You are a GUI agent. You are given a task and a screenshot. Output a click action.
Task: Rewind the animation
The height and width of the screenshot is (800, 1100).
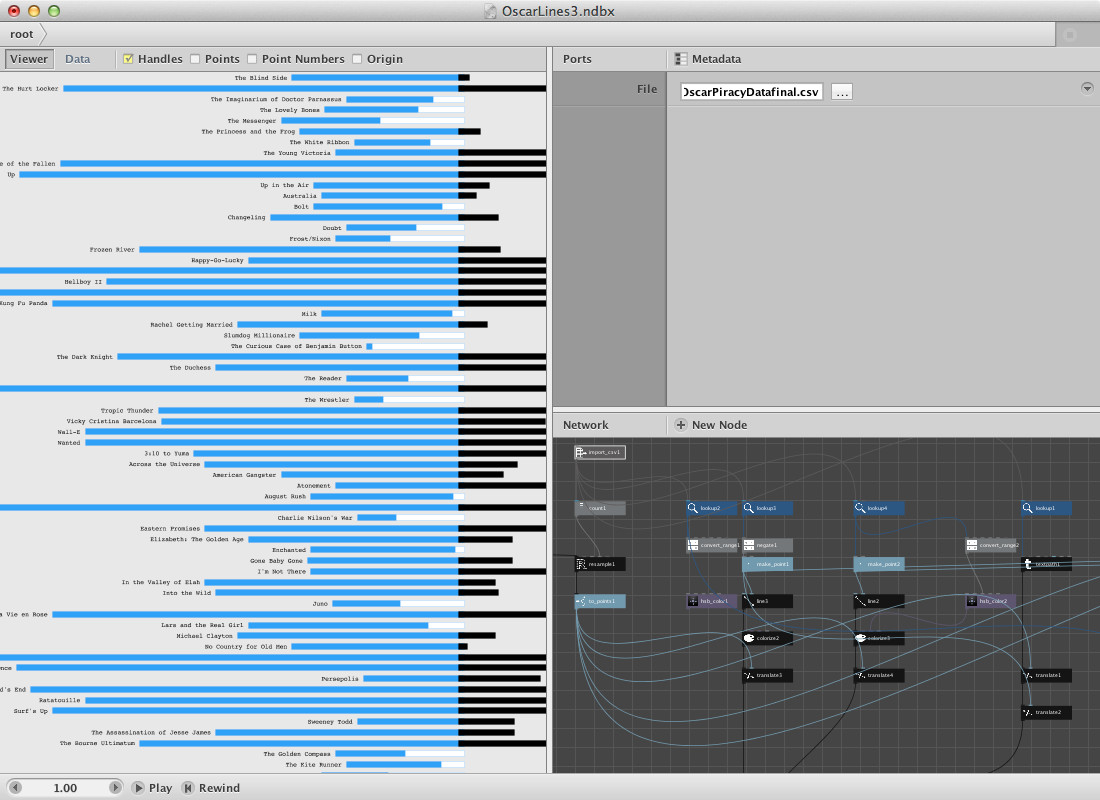(x=210, y=788)
